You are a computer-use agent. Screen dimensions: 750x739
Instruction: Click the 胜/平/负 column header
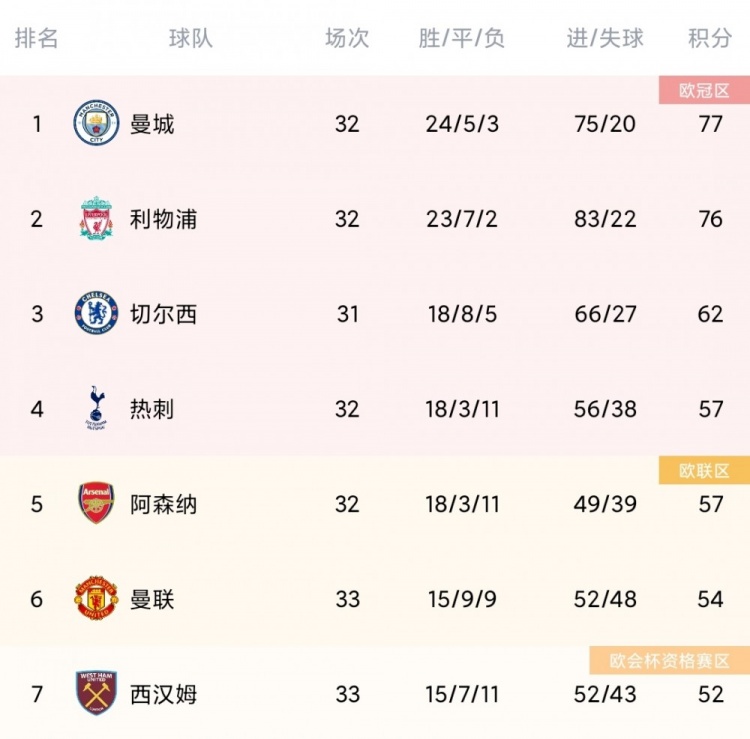[x=462, y=38]
